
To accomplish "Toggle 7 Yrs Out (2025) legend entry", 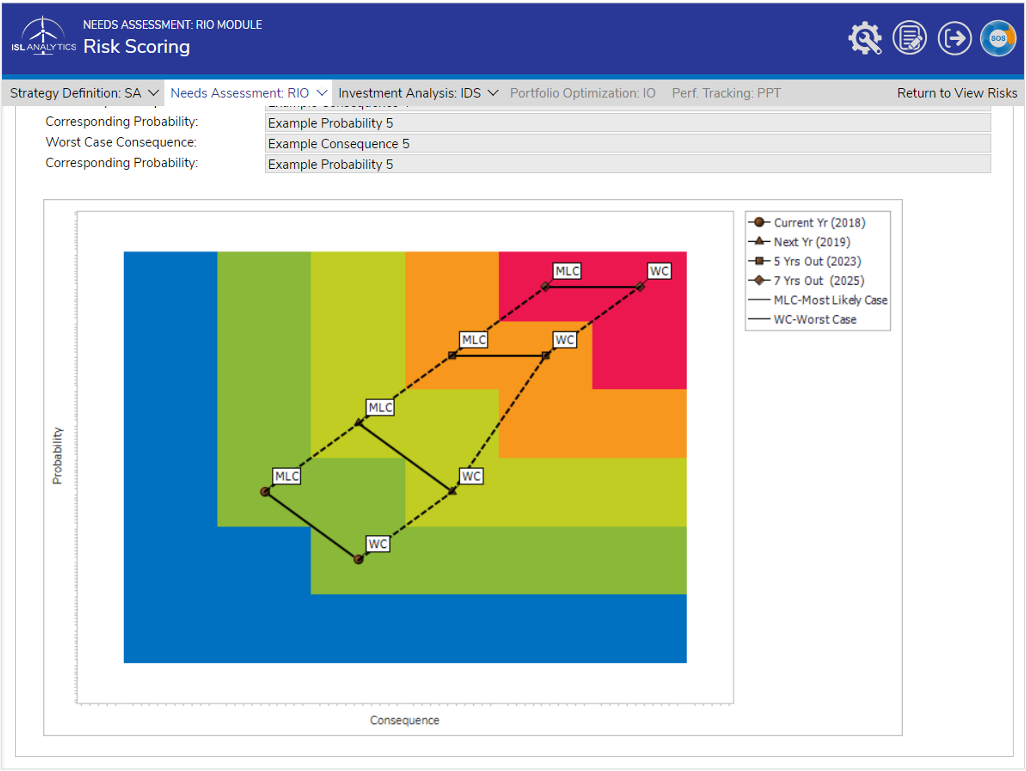I will tap(807, 281).
